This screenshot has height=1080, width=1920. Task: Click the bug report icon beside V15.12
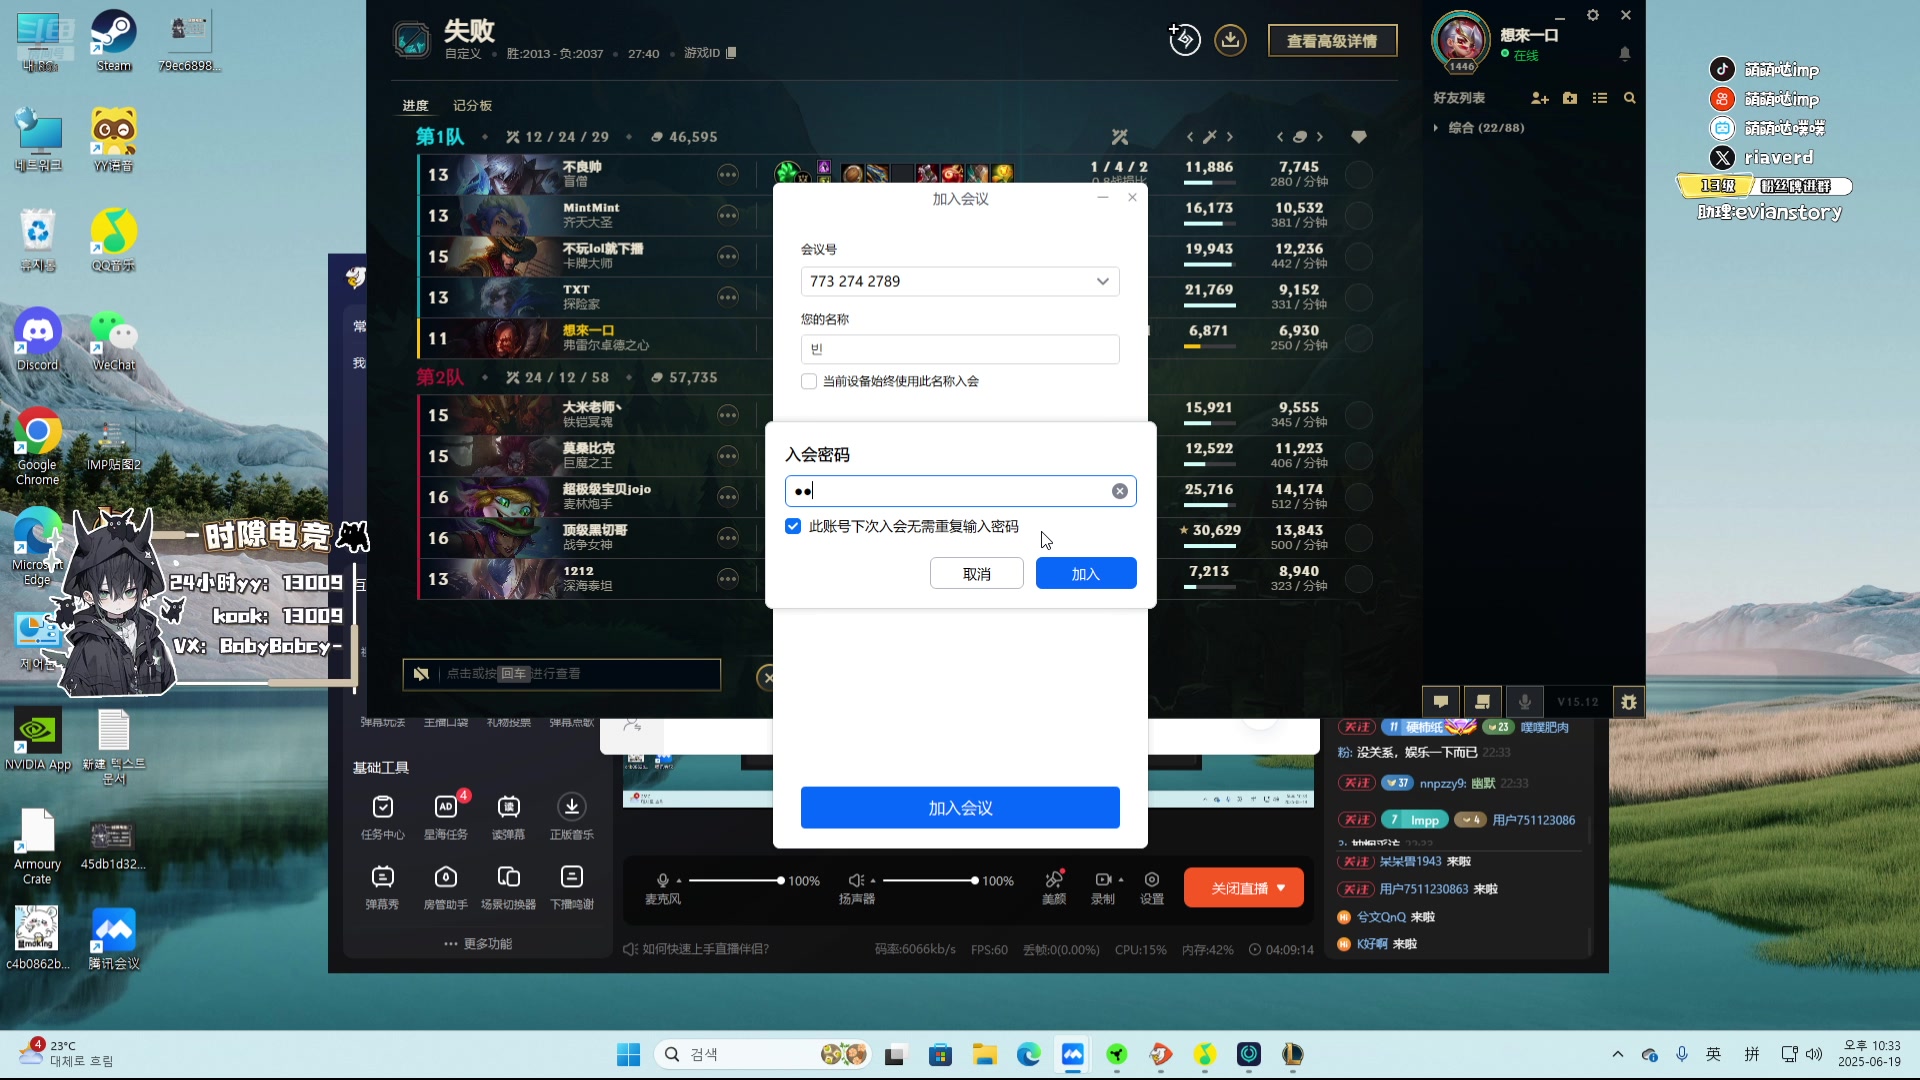[1629, 701]
